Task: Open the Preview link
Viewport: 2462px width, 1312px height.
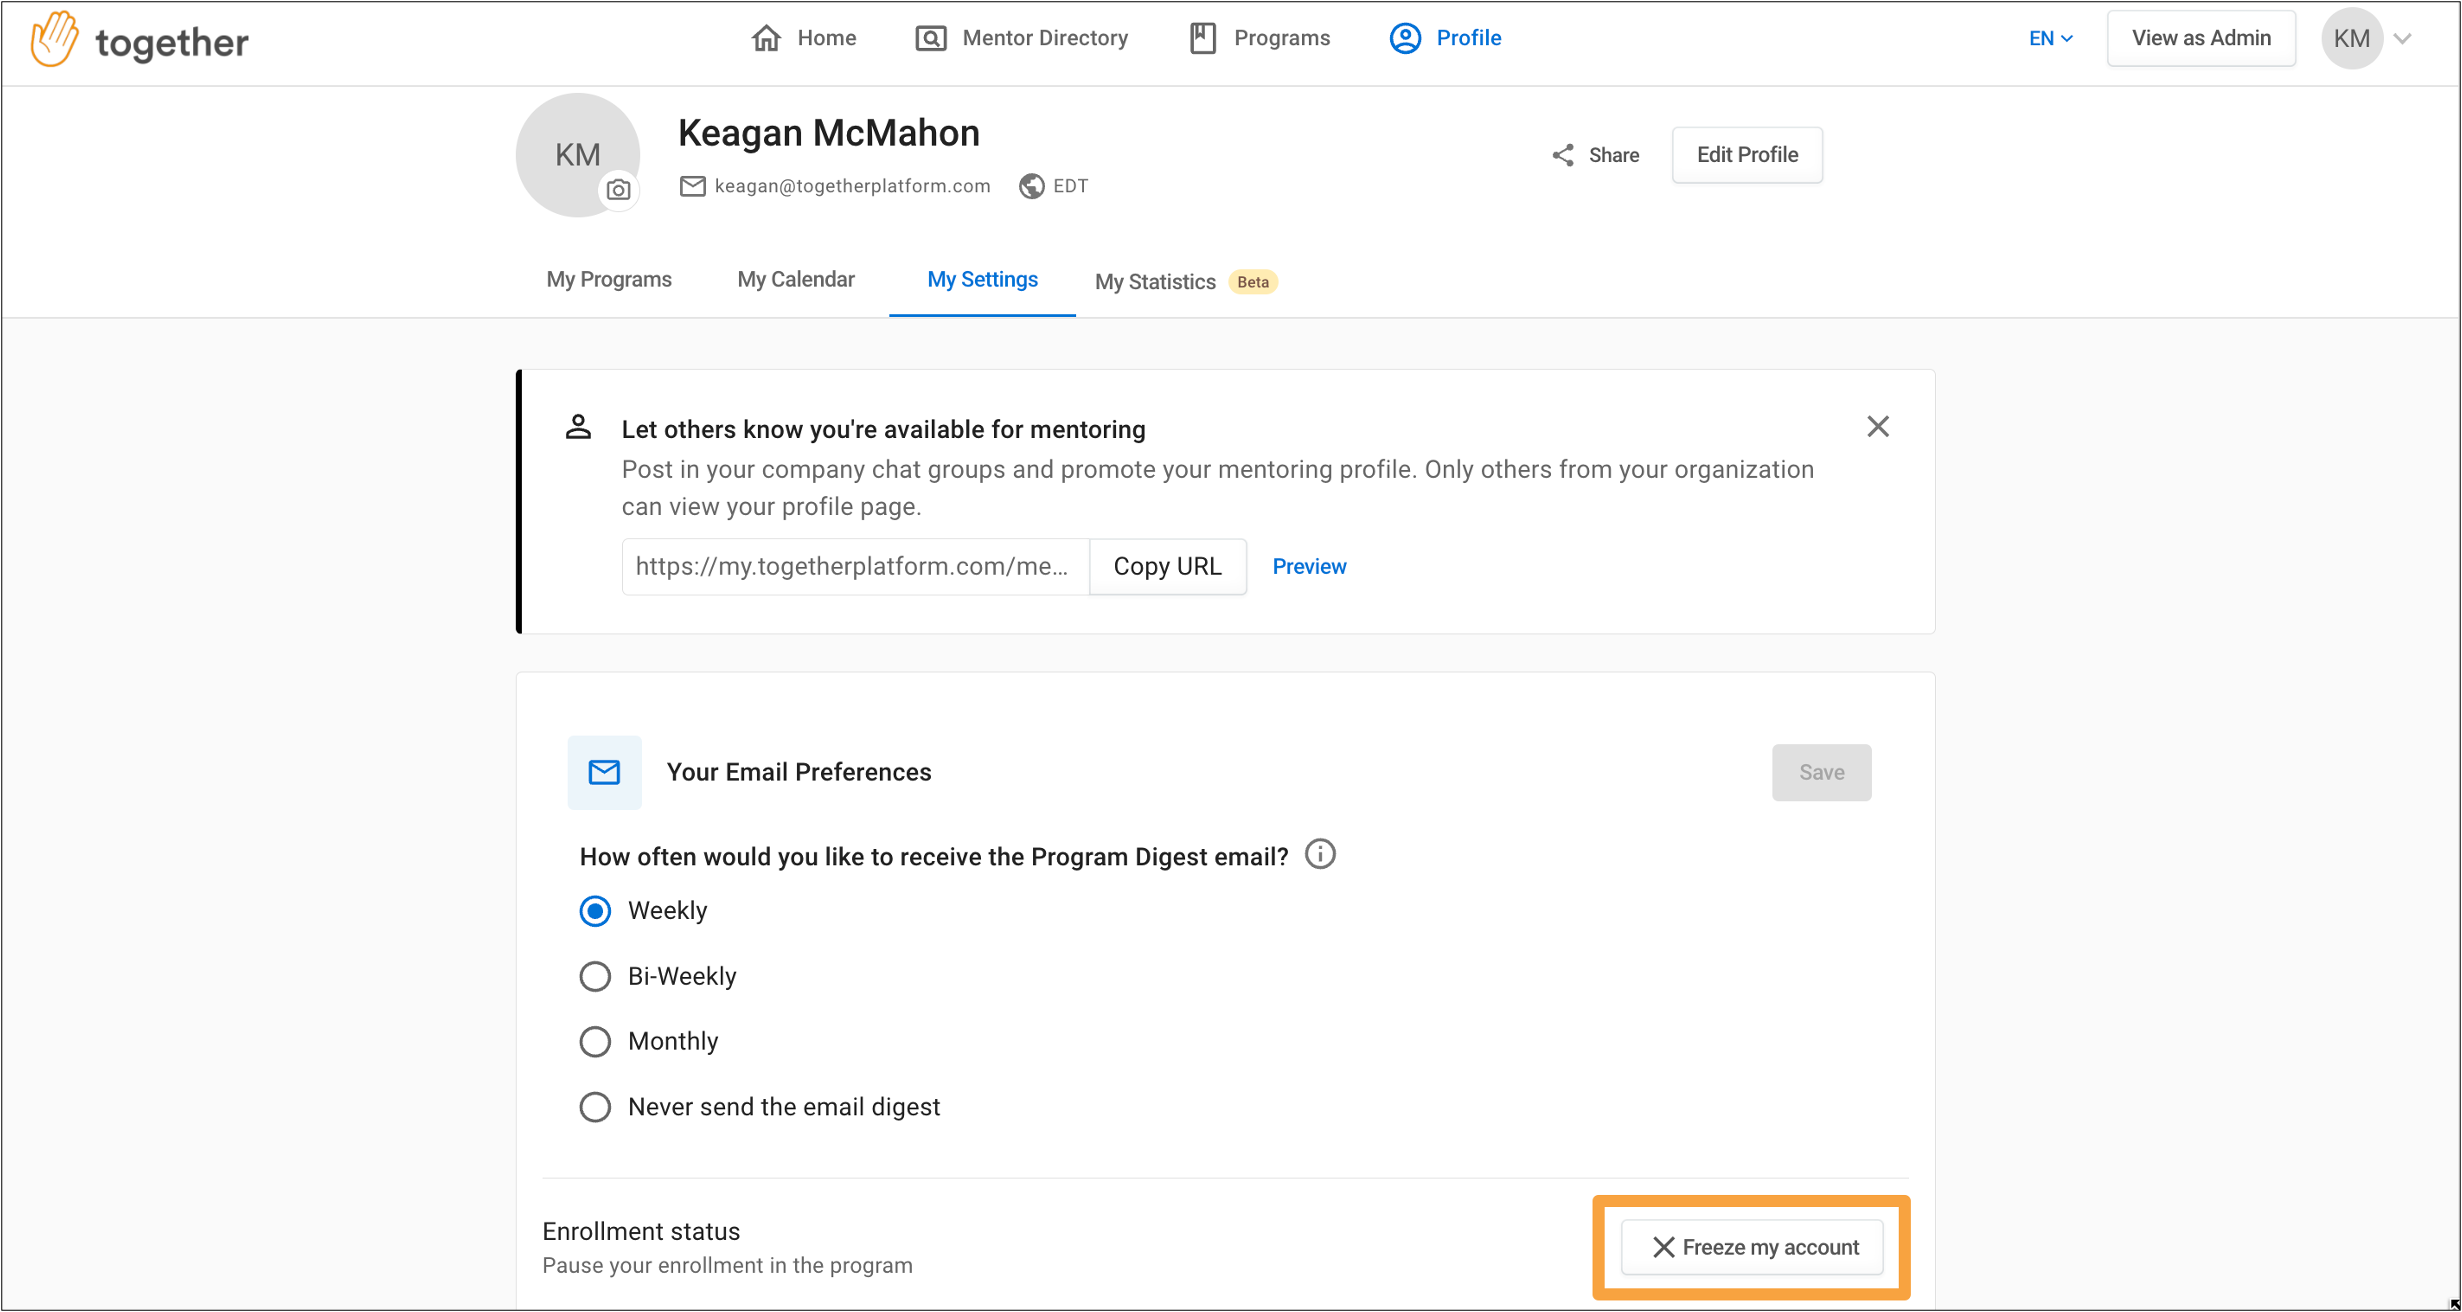Action: (1309, 567)
